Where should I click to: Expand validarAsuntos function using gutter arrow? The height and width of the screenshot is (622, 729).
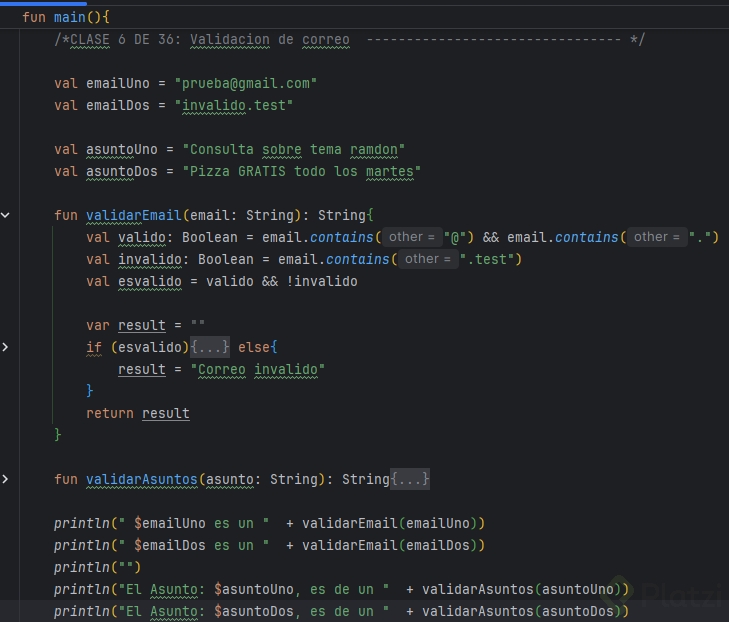(6, 479)
